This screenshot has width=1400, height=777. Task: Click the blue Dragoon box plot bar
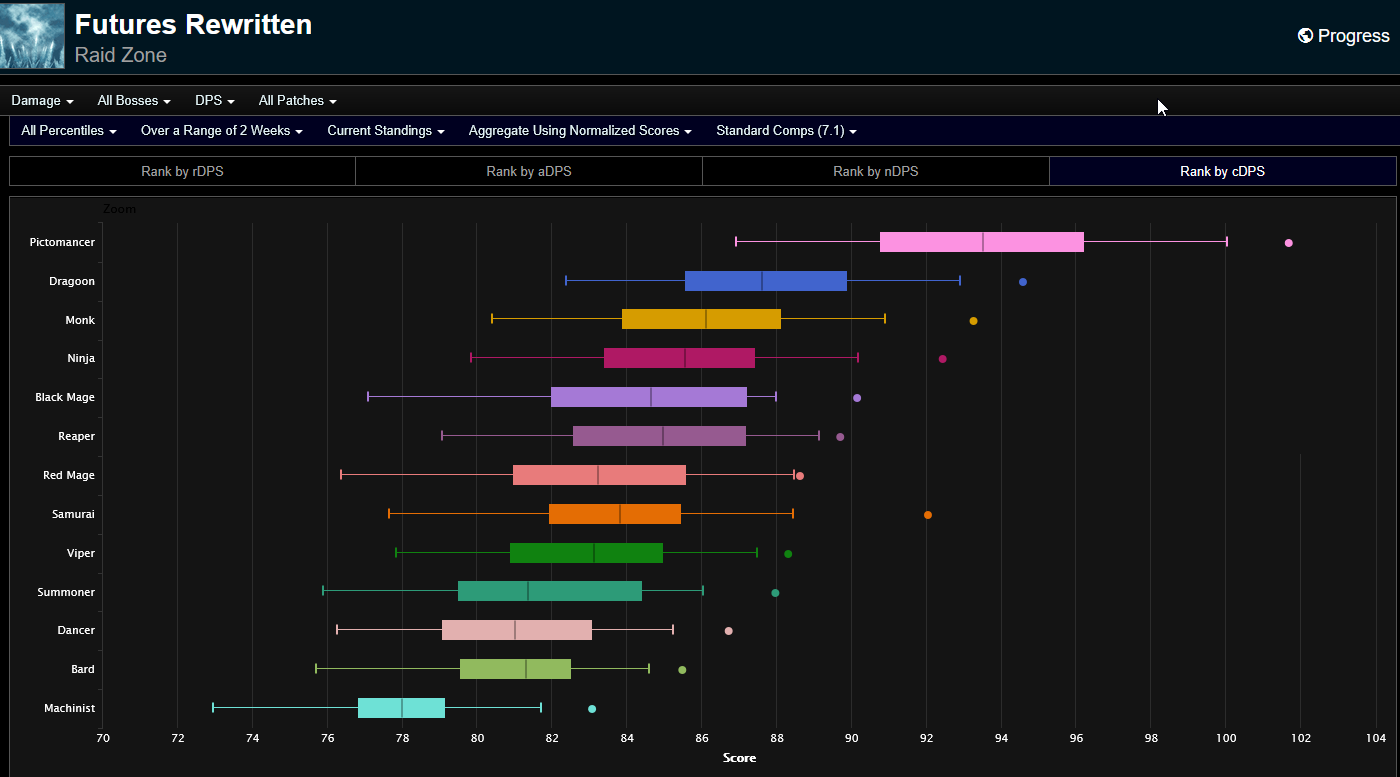[x=766, y=281]
